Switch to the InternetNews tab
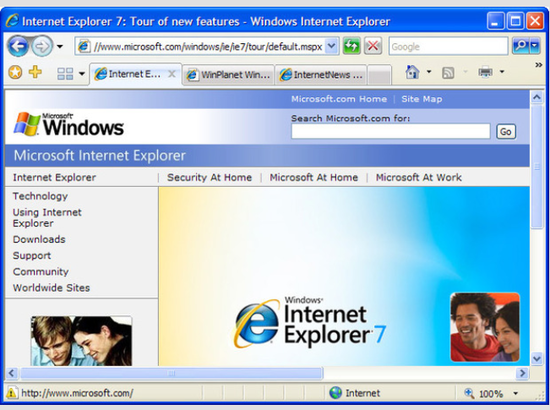The image size is (550, 410). coord(321,75)
